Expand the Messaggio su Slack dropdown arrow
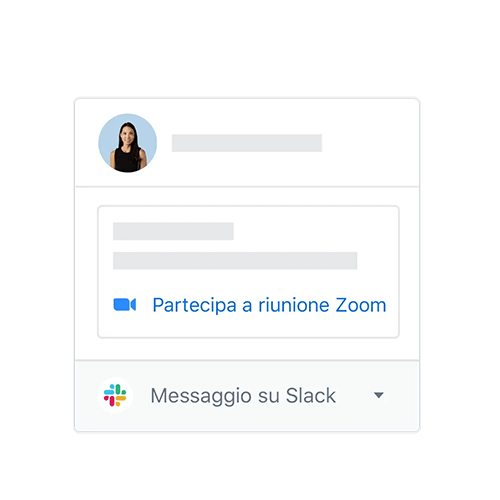 (379, 395)
